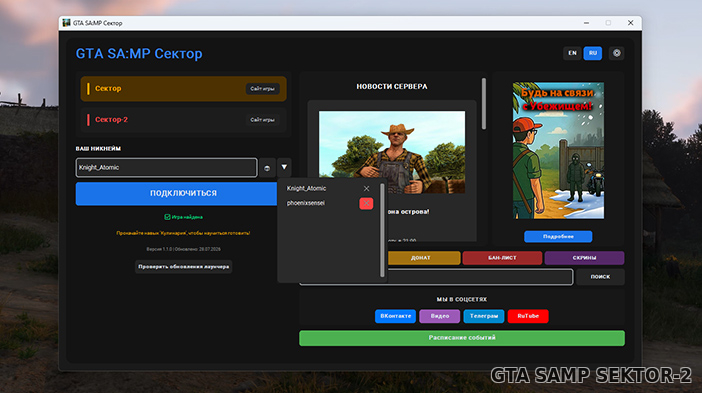
Task: Delete phoenixsensei with red X button
Action: pyautogui.click(x=366, y=203)
